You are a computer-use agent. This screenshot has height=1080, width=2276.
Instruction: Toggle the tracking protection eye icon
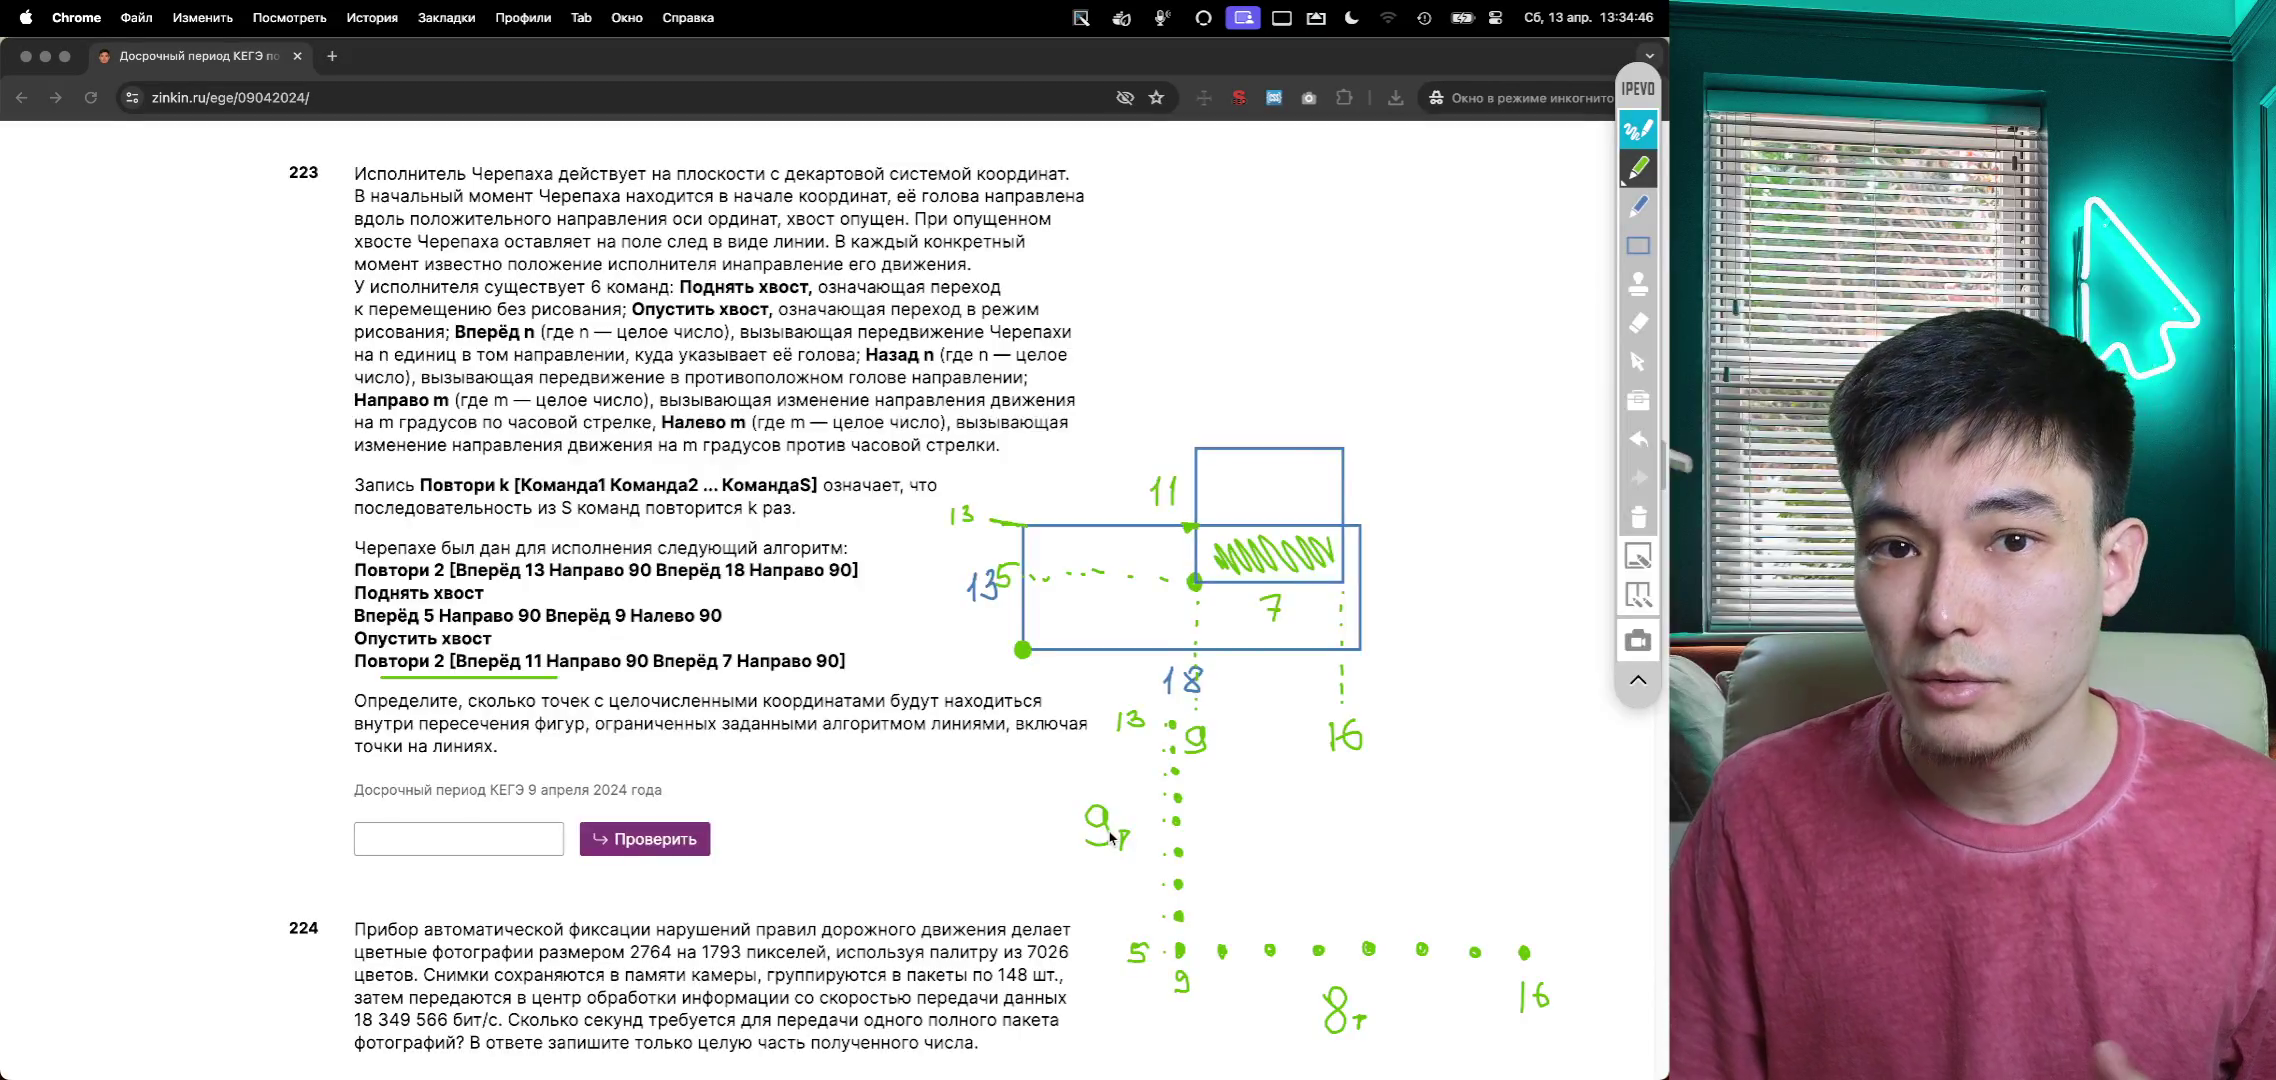[x=1125, y=98]
